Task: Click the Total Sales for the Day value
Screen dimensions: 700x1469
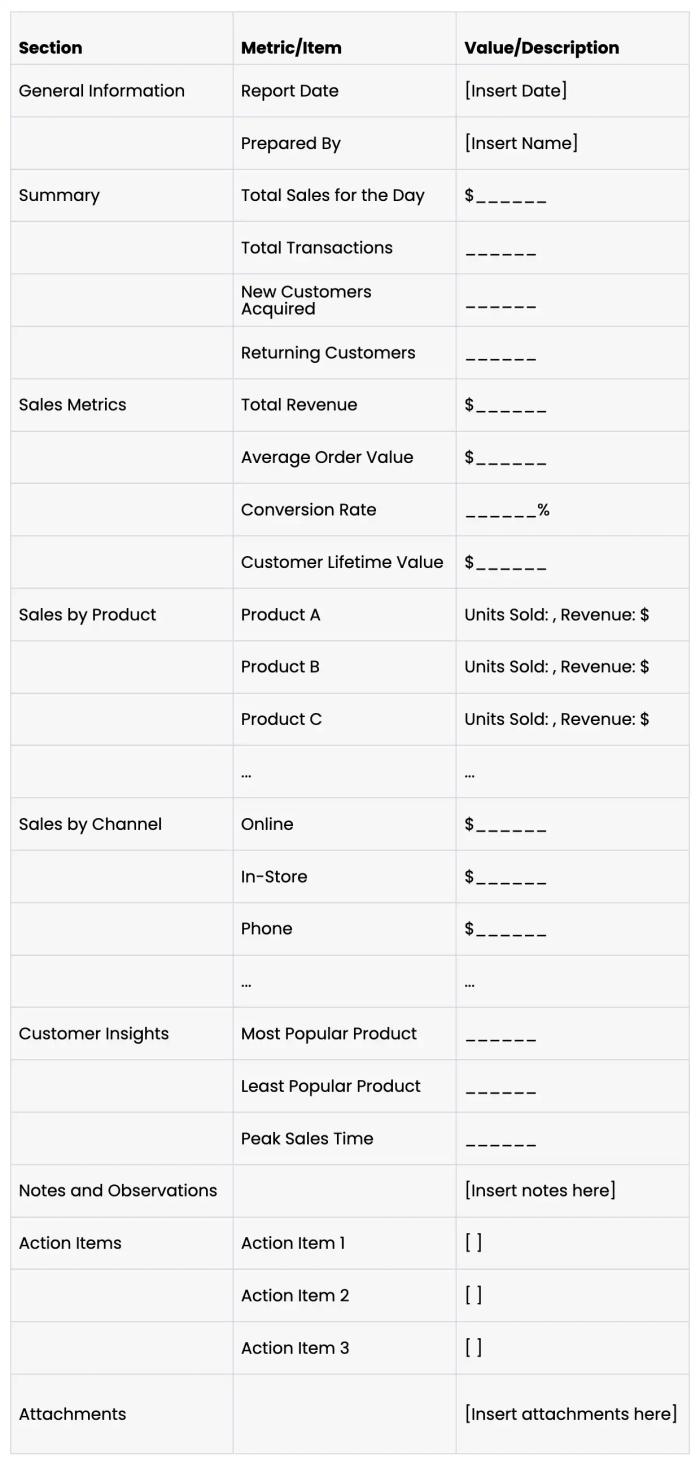Action: point(505,196)
